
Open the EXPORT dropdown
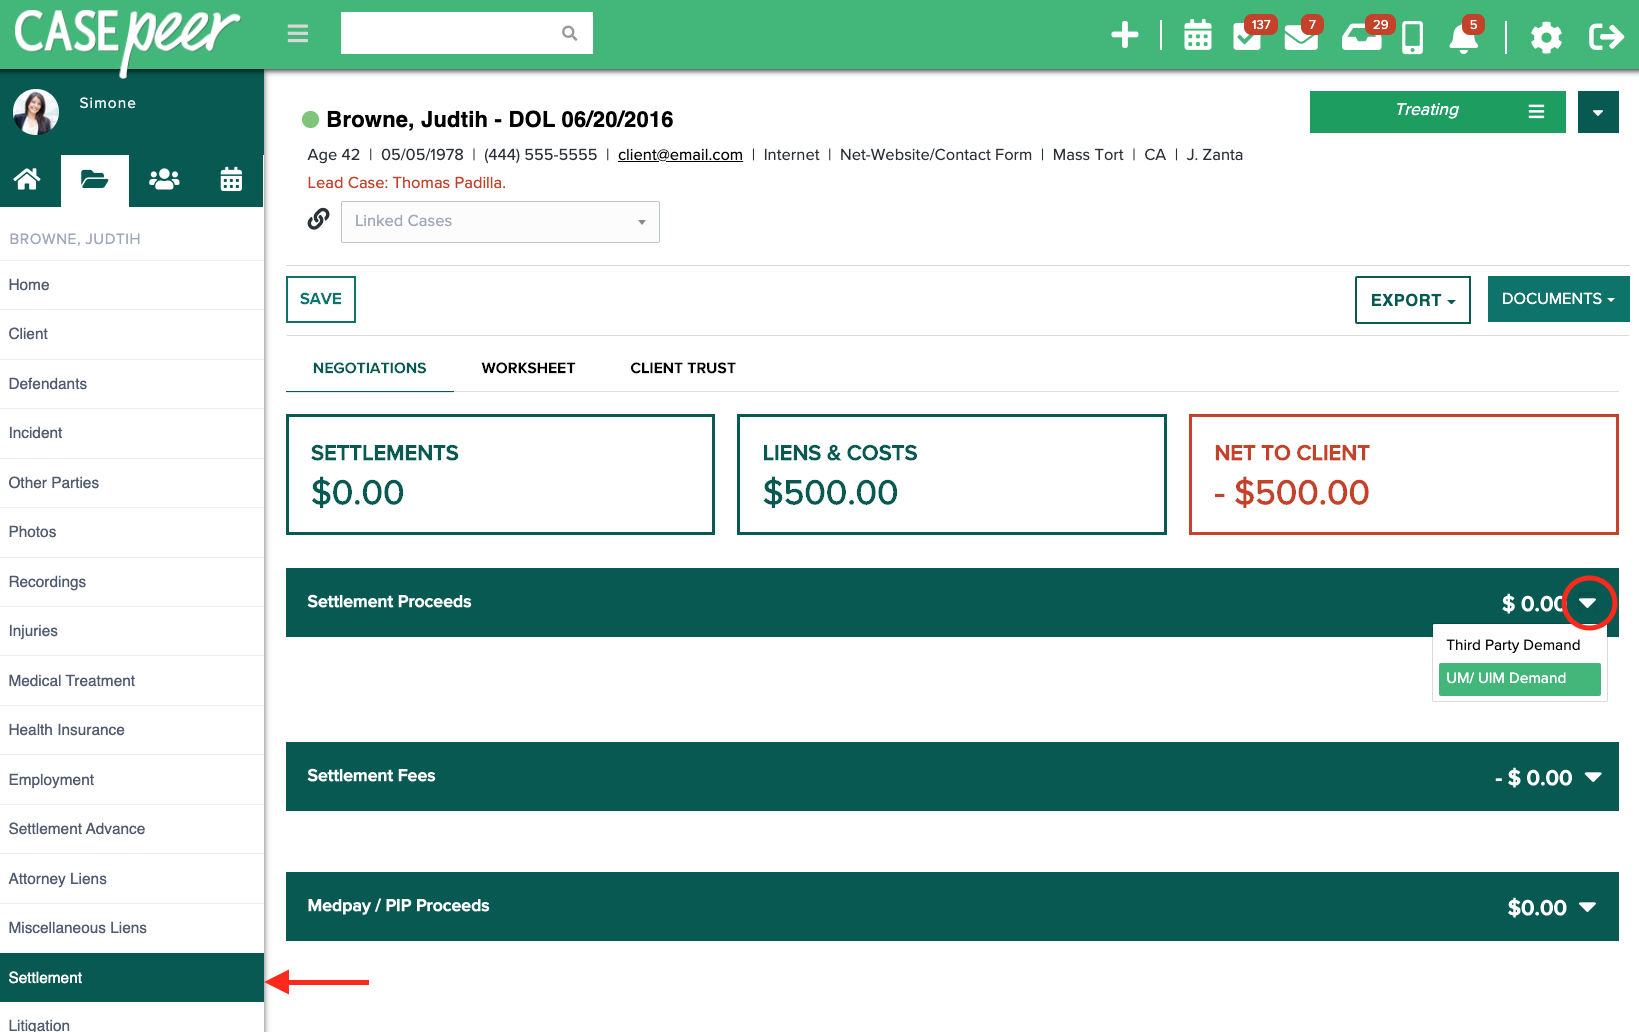click(x=1411, y=299)
